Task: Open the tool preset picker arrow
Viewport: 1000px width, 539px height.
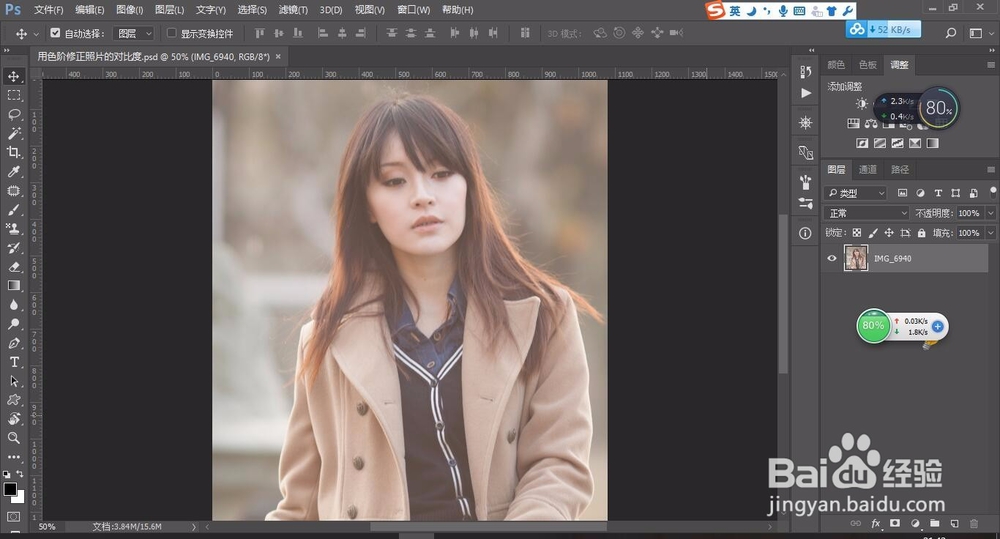Action: click(x=36, y=34)
